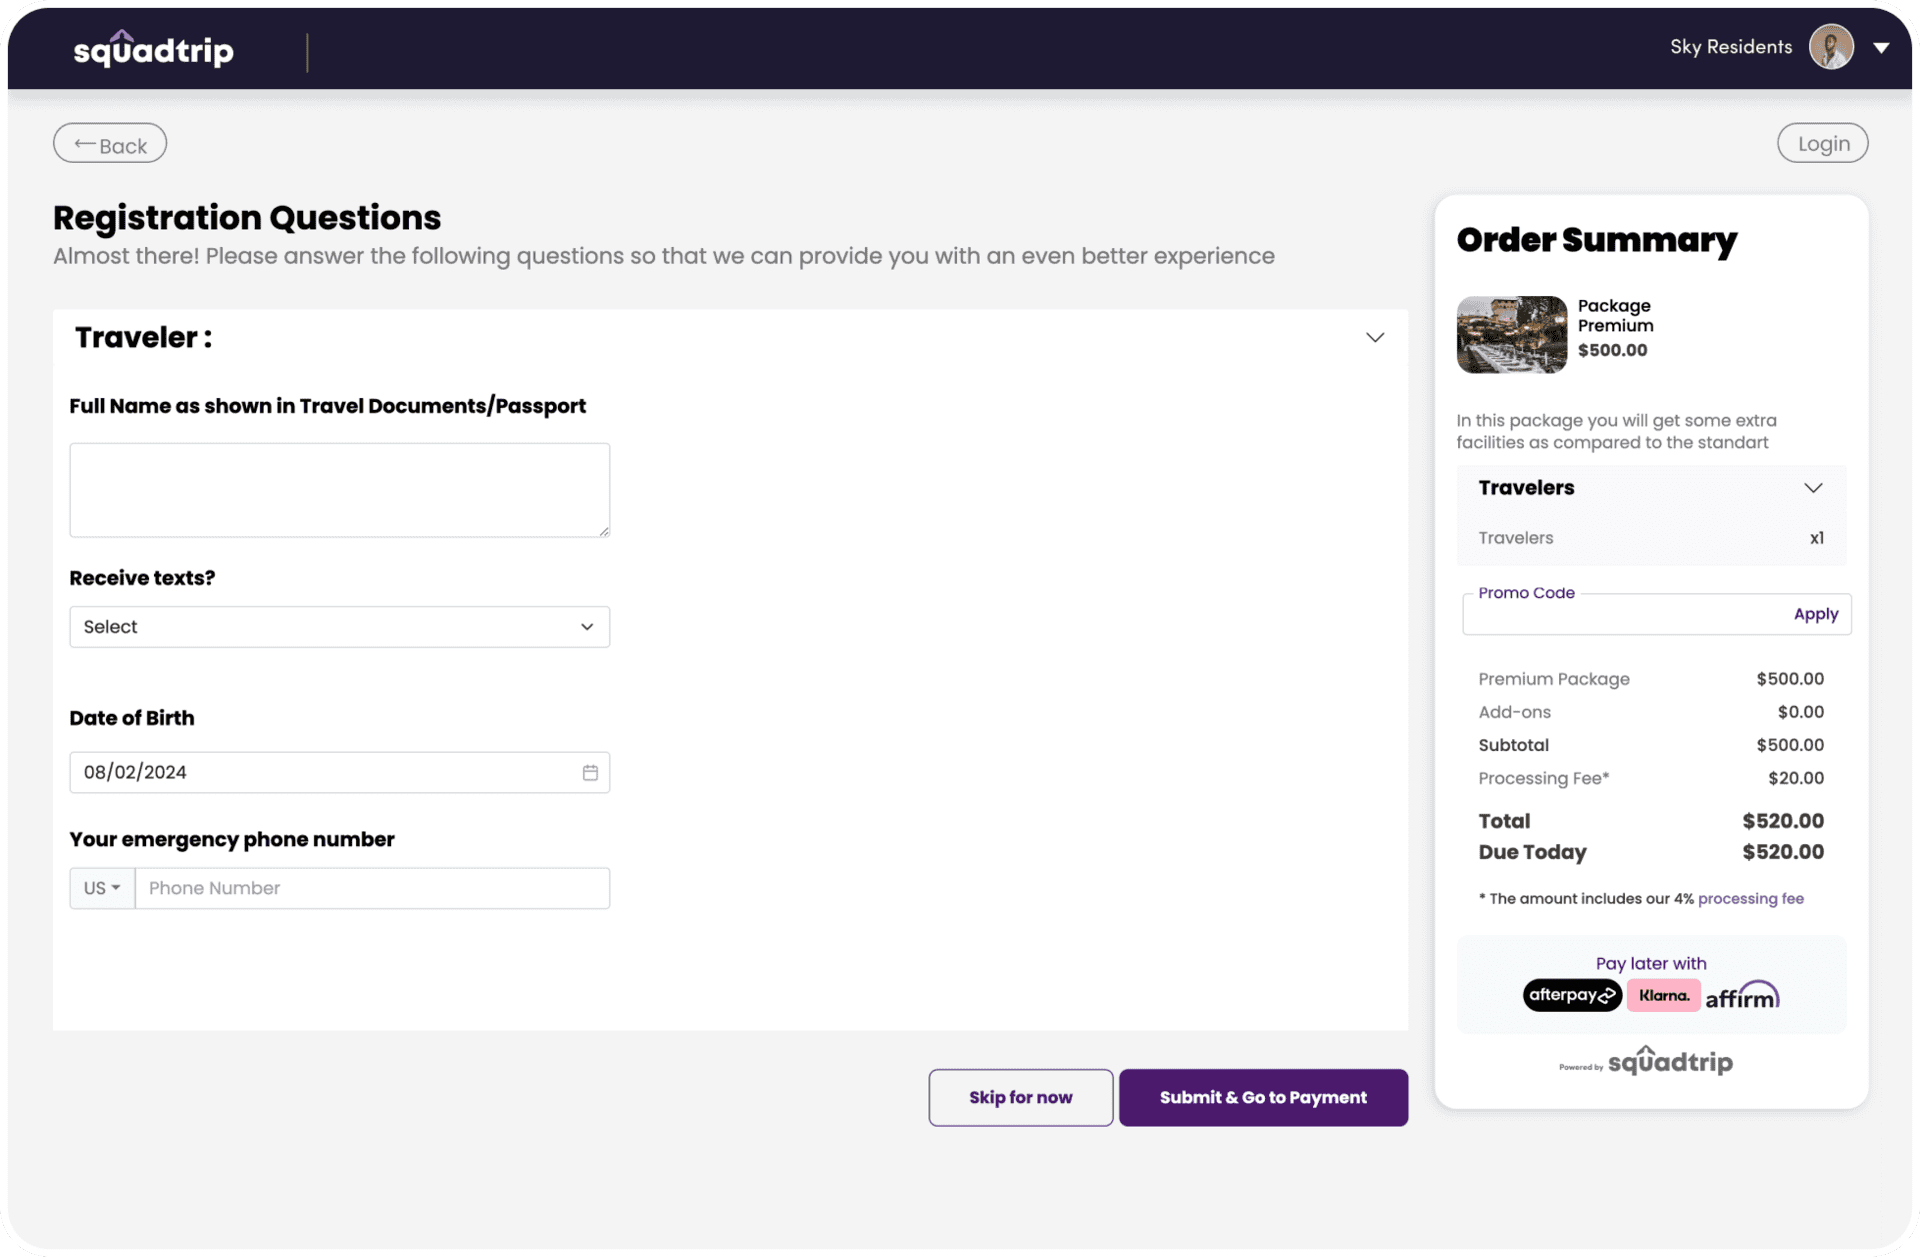Click the Premium Package thumbnail image
The width and height of the screenshot is (1920, 1257).
[x=1510, y=334]
